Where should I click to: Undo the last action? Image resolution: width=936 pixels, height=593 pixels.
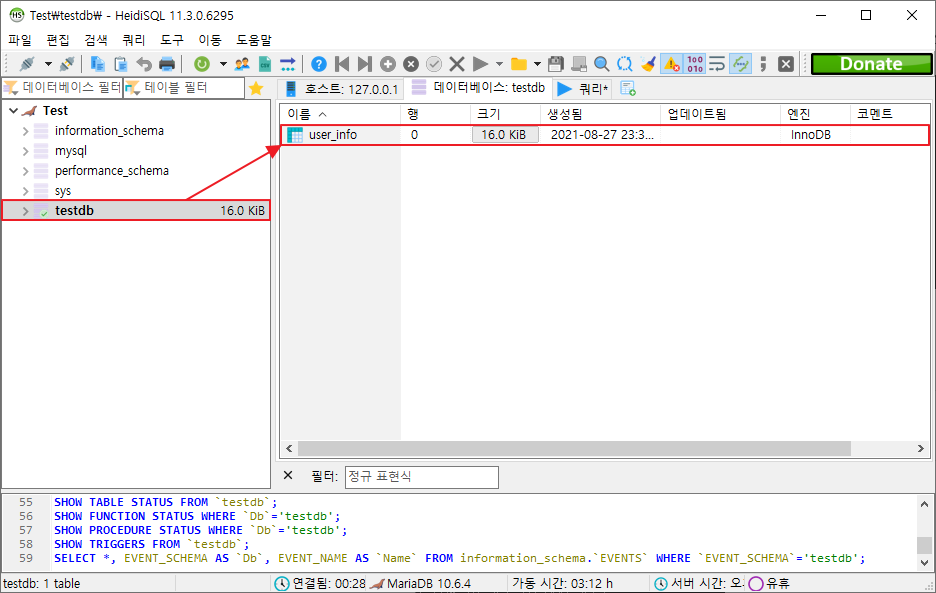click(144, 64)
